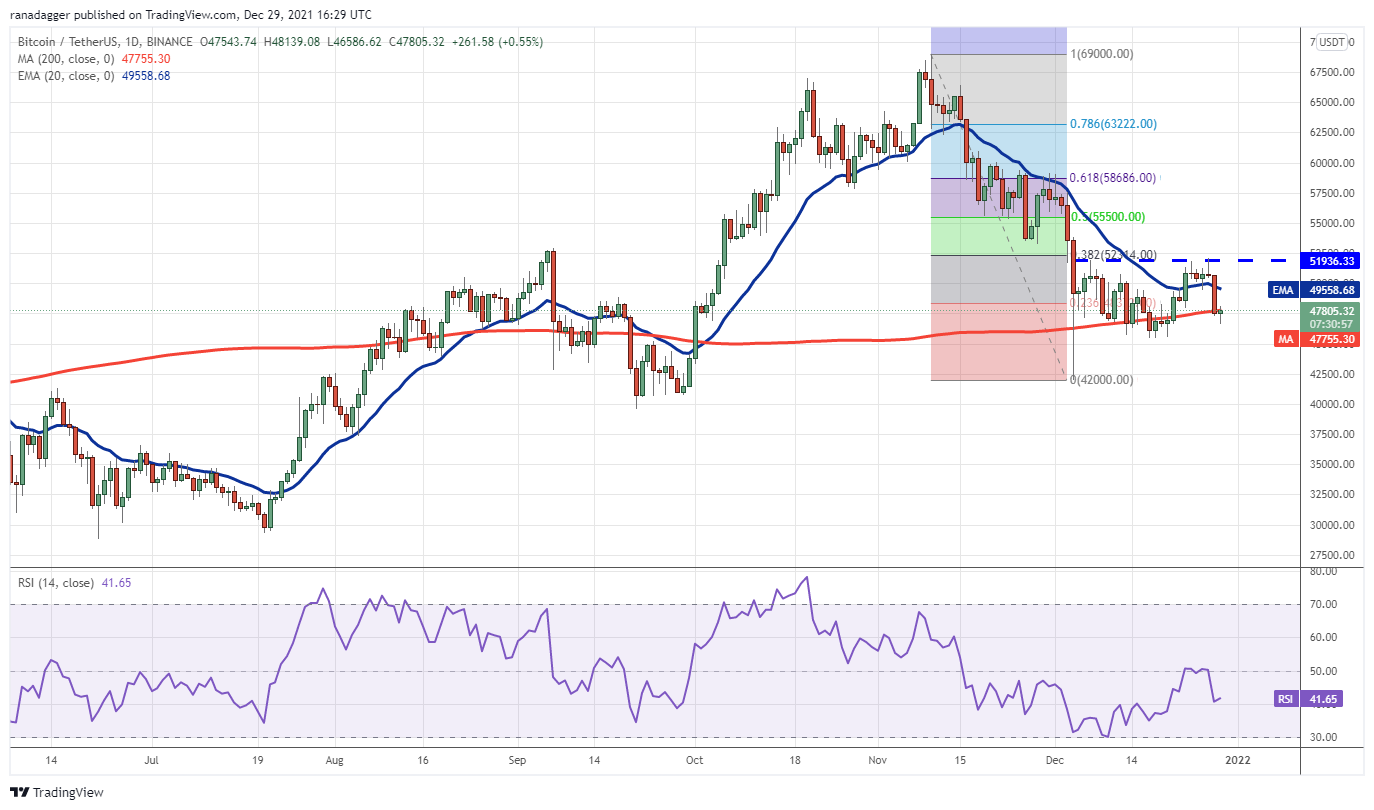Click the TradingView logo
Viewport: 1374px width, 810px height.
[x=57, y=792]
